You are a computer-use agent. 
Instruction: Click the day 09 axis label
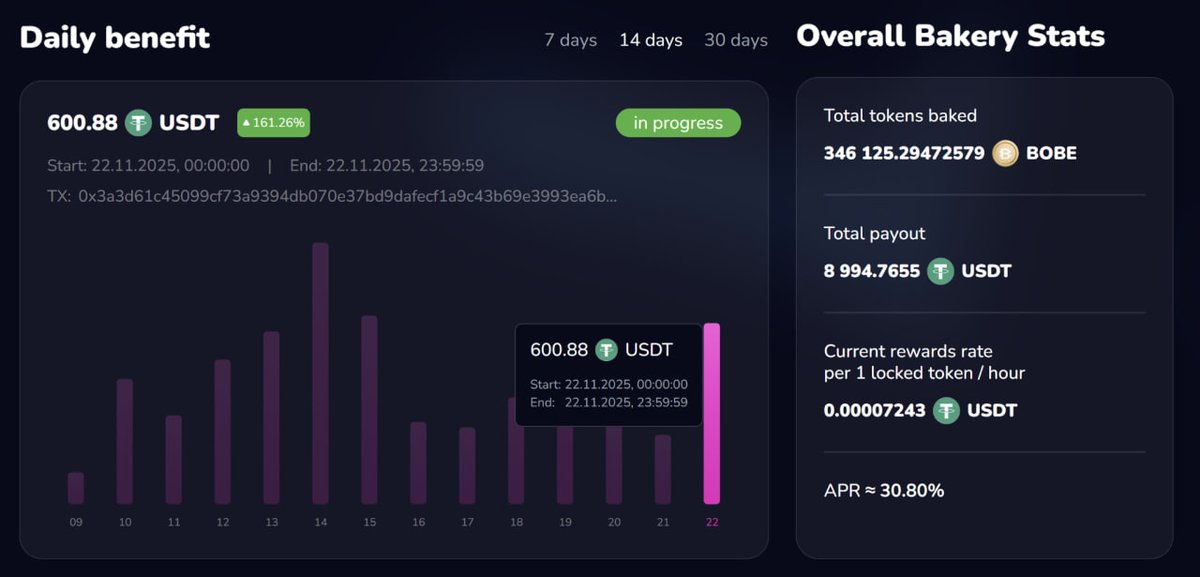[x=75, y=521]
